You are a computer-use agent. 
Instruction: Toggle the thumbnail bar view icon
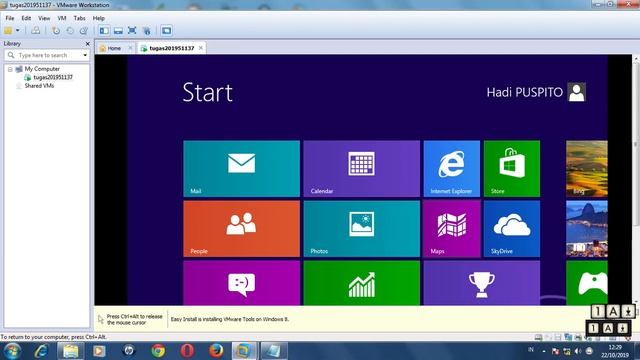click(x=118, y=31)
